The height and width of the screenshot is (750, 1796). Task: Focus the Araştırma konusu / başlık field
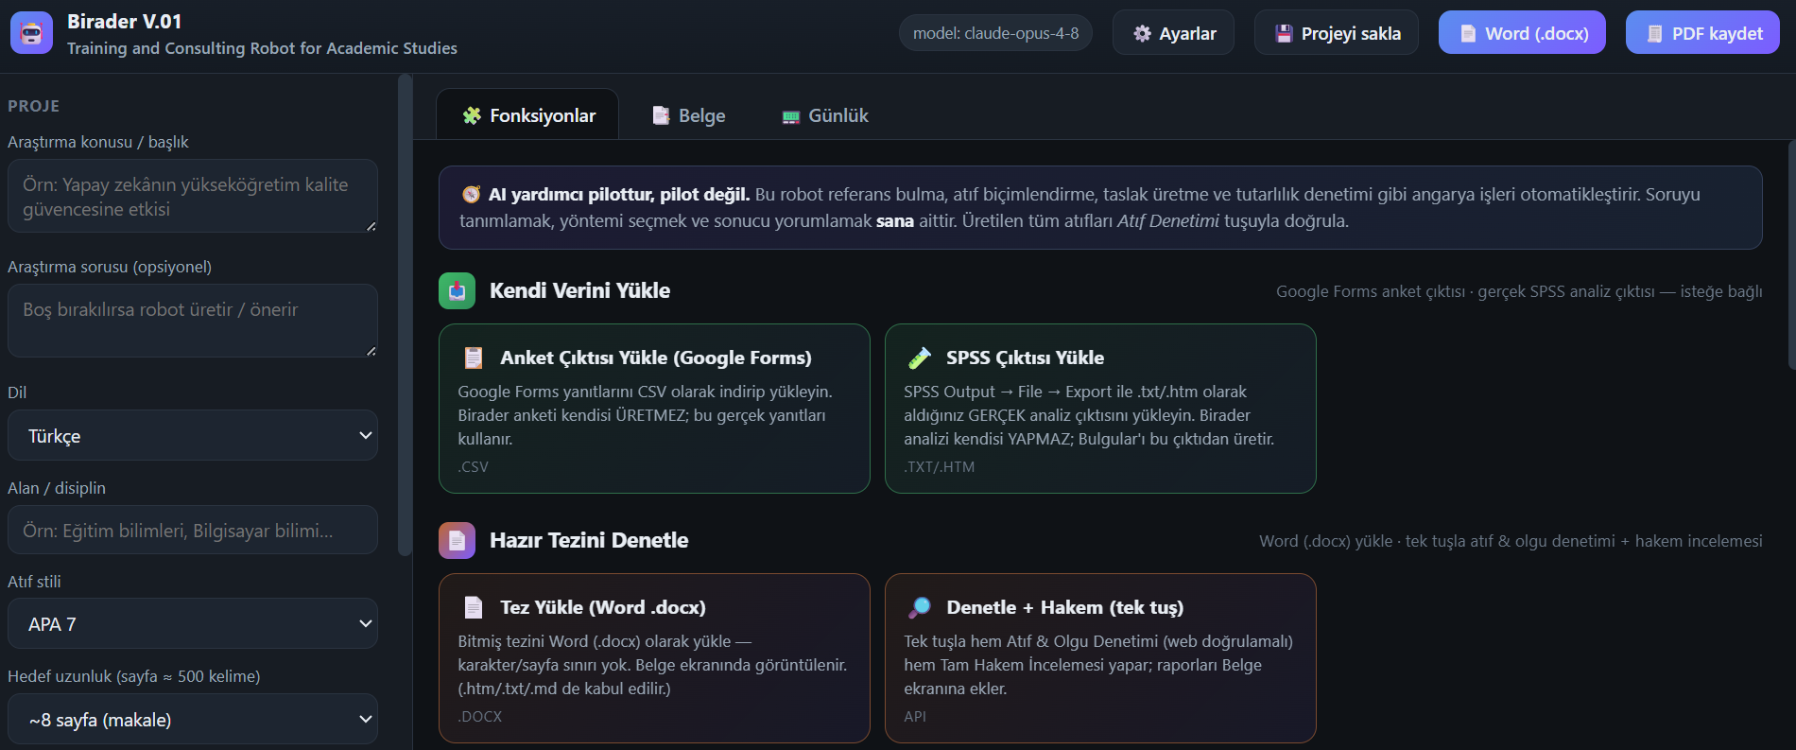tap(193, 196)
